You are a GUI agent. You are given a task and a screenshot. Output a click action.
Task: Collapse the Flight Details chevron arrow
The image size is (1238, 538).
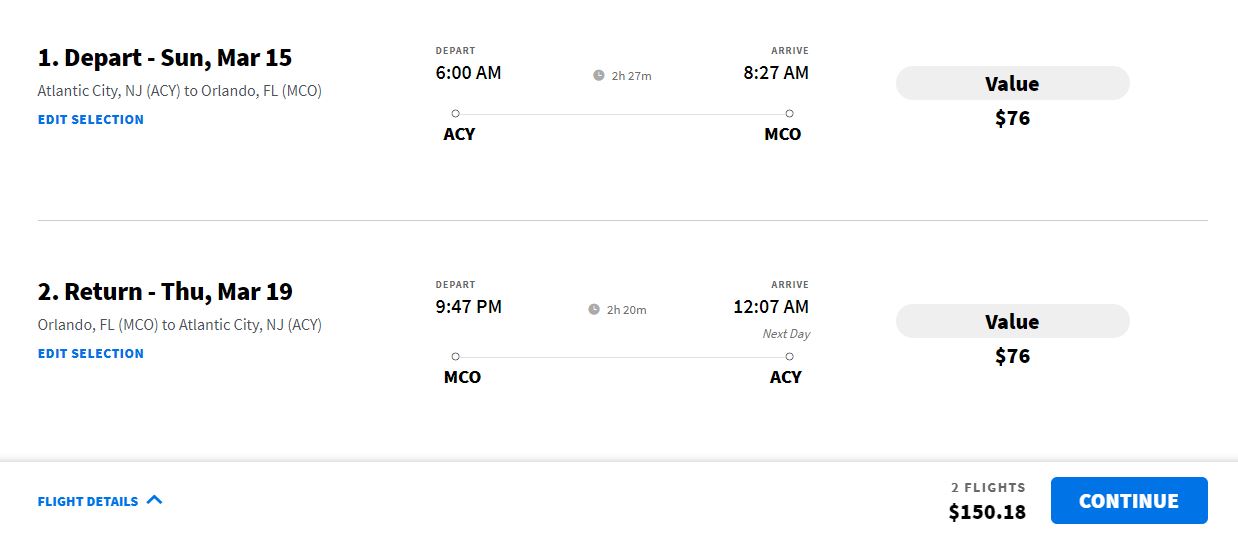154,500
